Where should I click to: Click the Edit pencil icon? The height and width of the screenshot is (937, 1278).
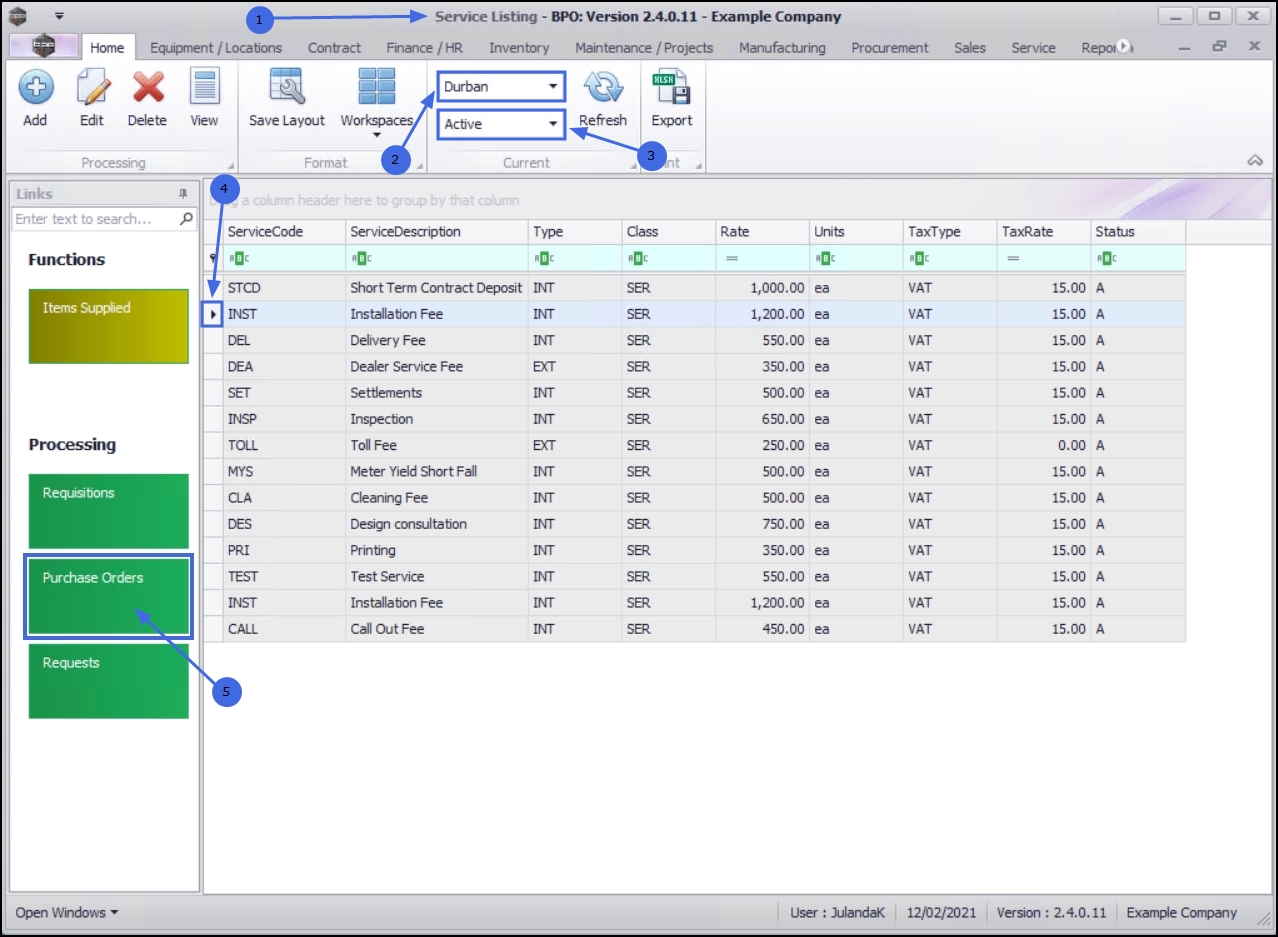[92, 88]
